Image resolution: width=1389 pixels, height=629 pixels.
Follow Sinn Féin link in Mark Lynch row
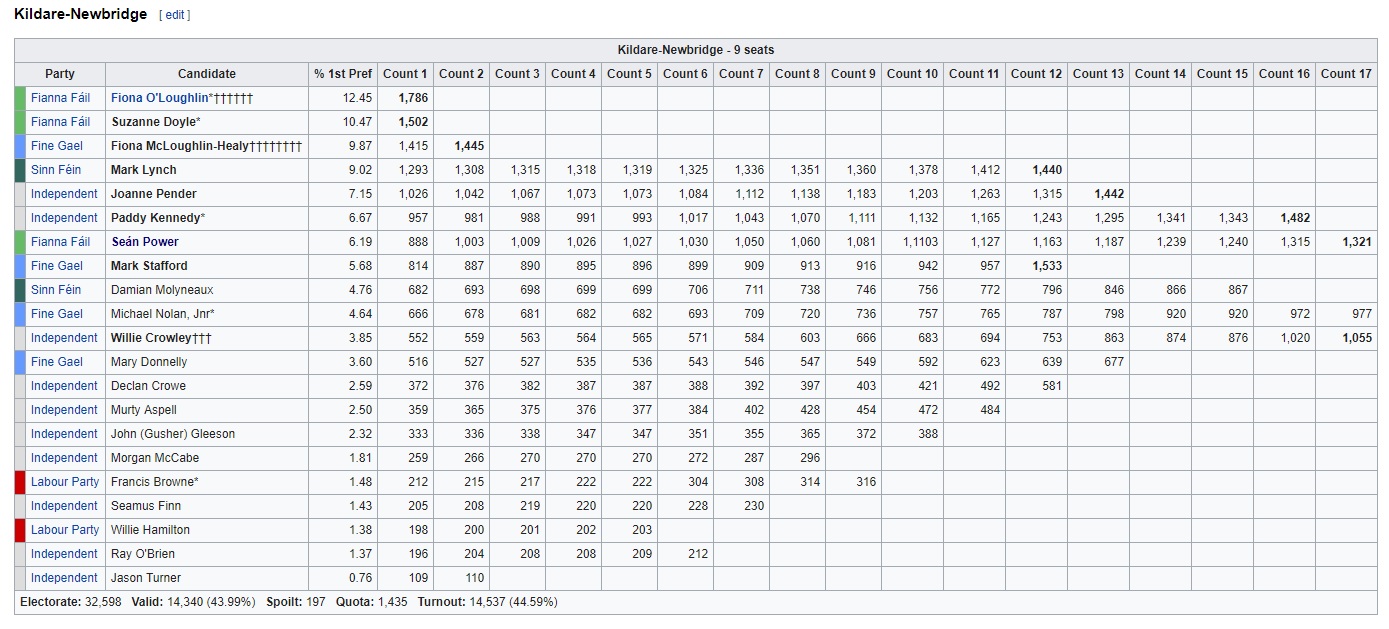click(56, 170)
